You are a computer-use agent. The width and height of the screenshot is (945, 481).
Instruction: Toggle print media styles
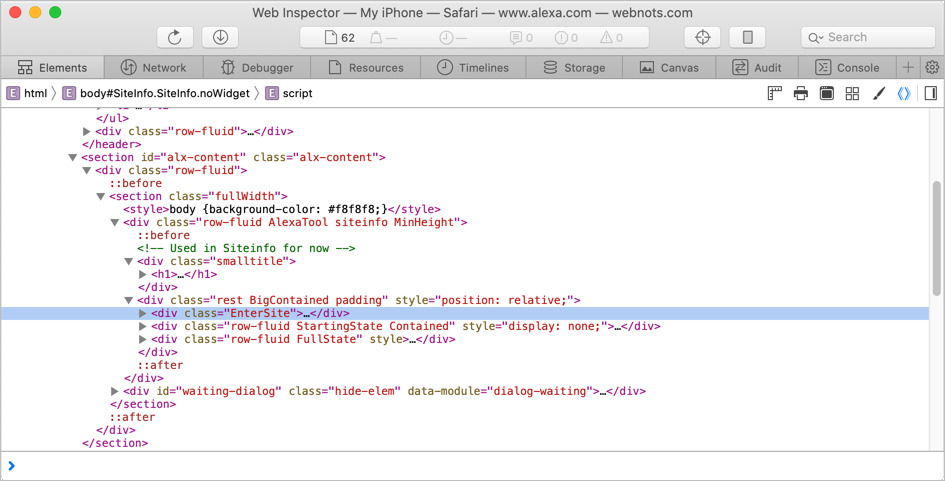coord(800,93)
